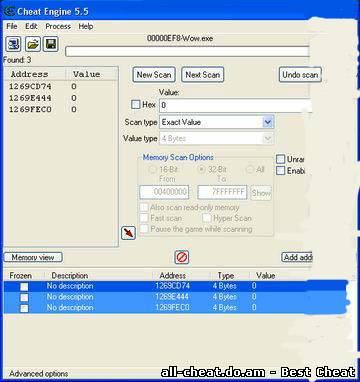This screenshot has width=360, height=382.
Task: Freeze the 1269CD74 address entry
Action: (x=24, y=286)
